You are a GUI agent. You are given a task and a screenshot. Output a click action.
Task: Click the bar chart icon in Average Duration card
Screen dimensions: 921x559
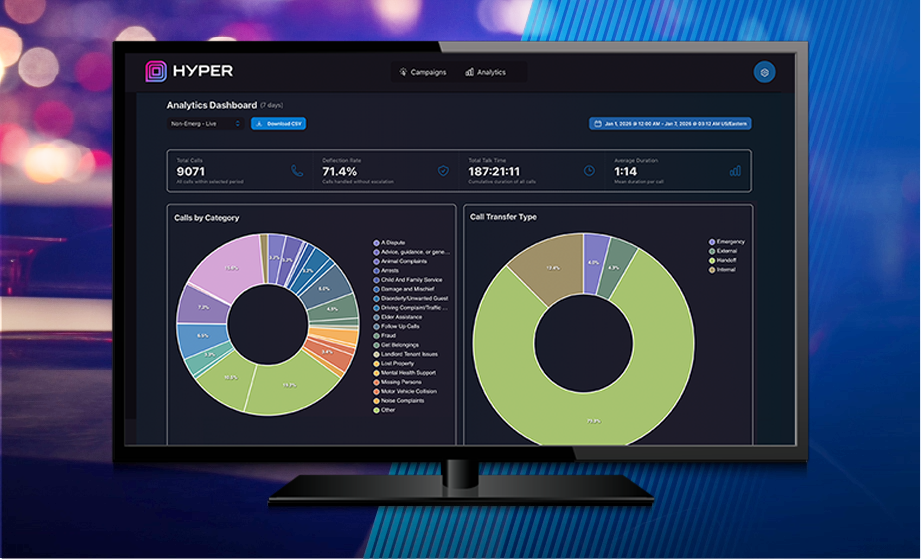pyautogui.click(x=735, y=171)
